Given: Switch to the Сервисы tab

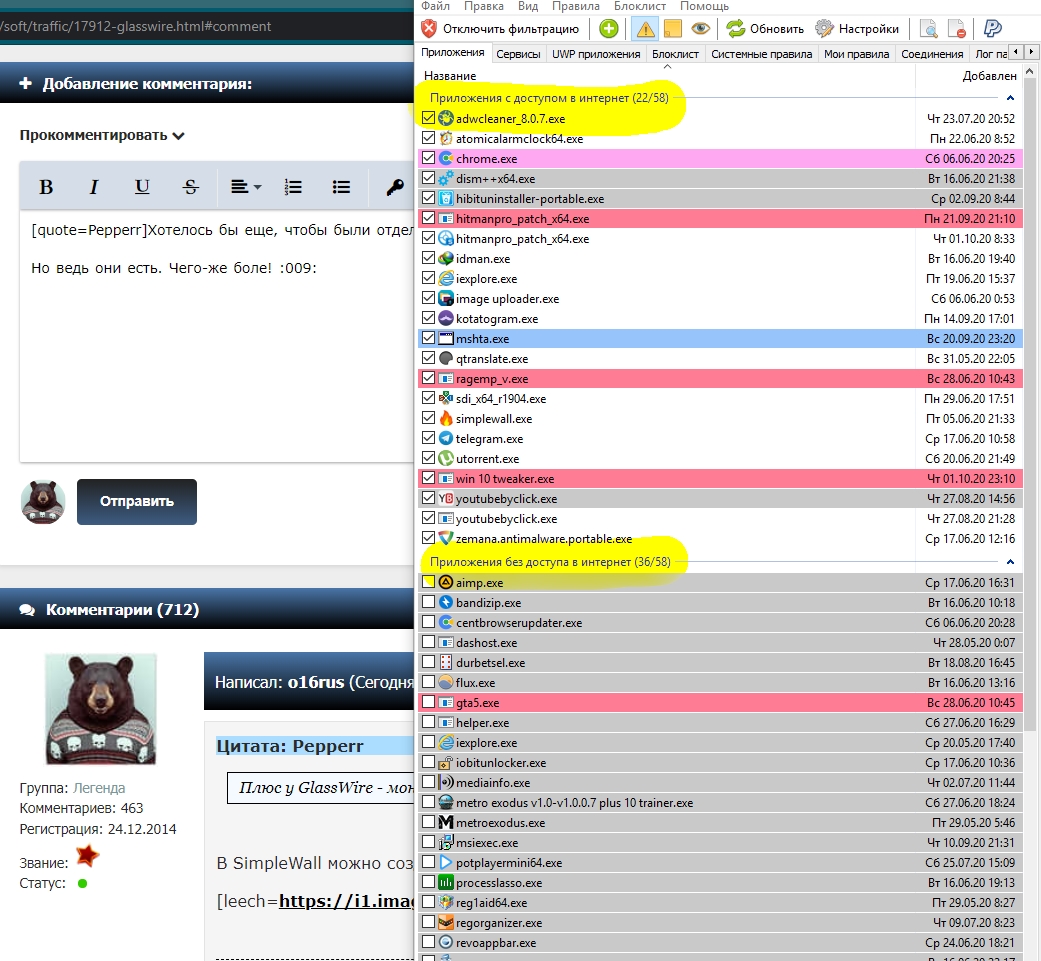Looking at the screenshot, I should click(x=518, y=54).
